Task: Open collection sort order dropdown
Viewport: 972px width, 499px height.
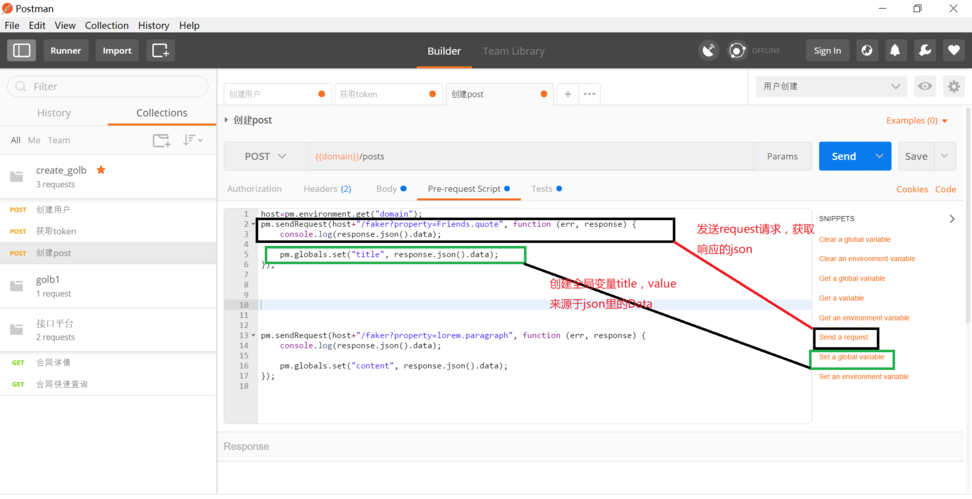Action: pos(193,140)
